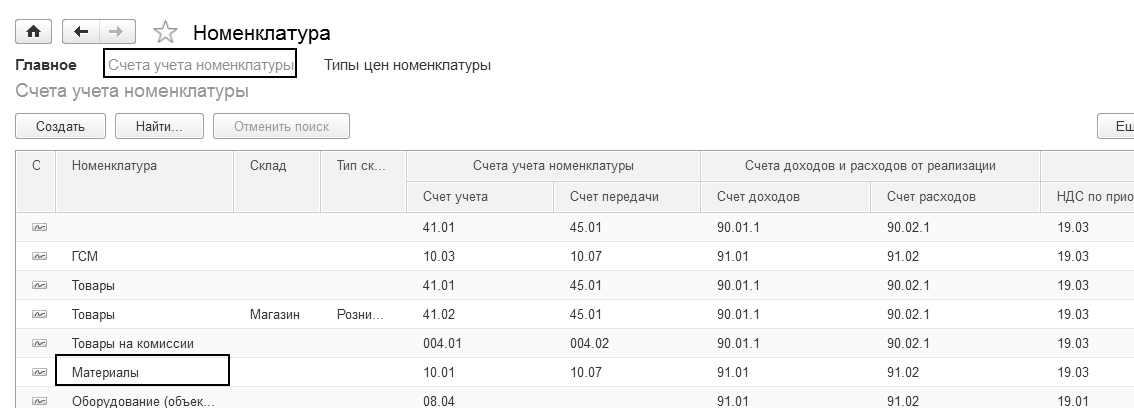This screenshot has width=1134, height=408.
Task: Click the back arrow navigation button
Action: coord(81,32)
